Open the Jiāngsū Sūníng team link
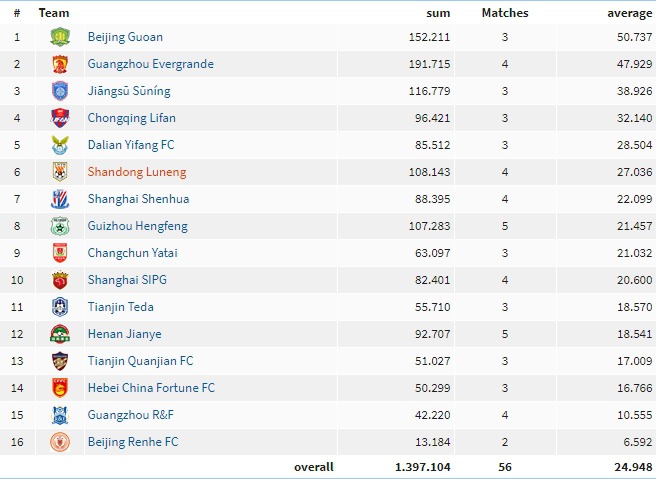The width and height of the screenshot is (656, 479). click(x=129, y=91)
